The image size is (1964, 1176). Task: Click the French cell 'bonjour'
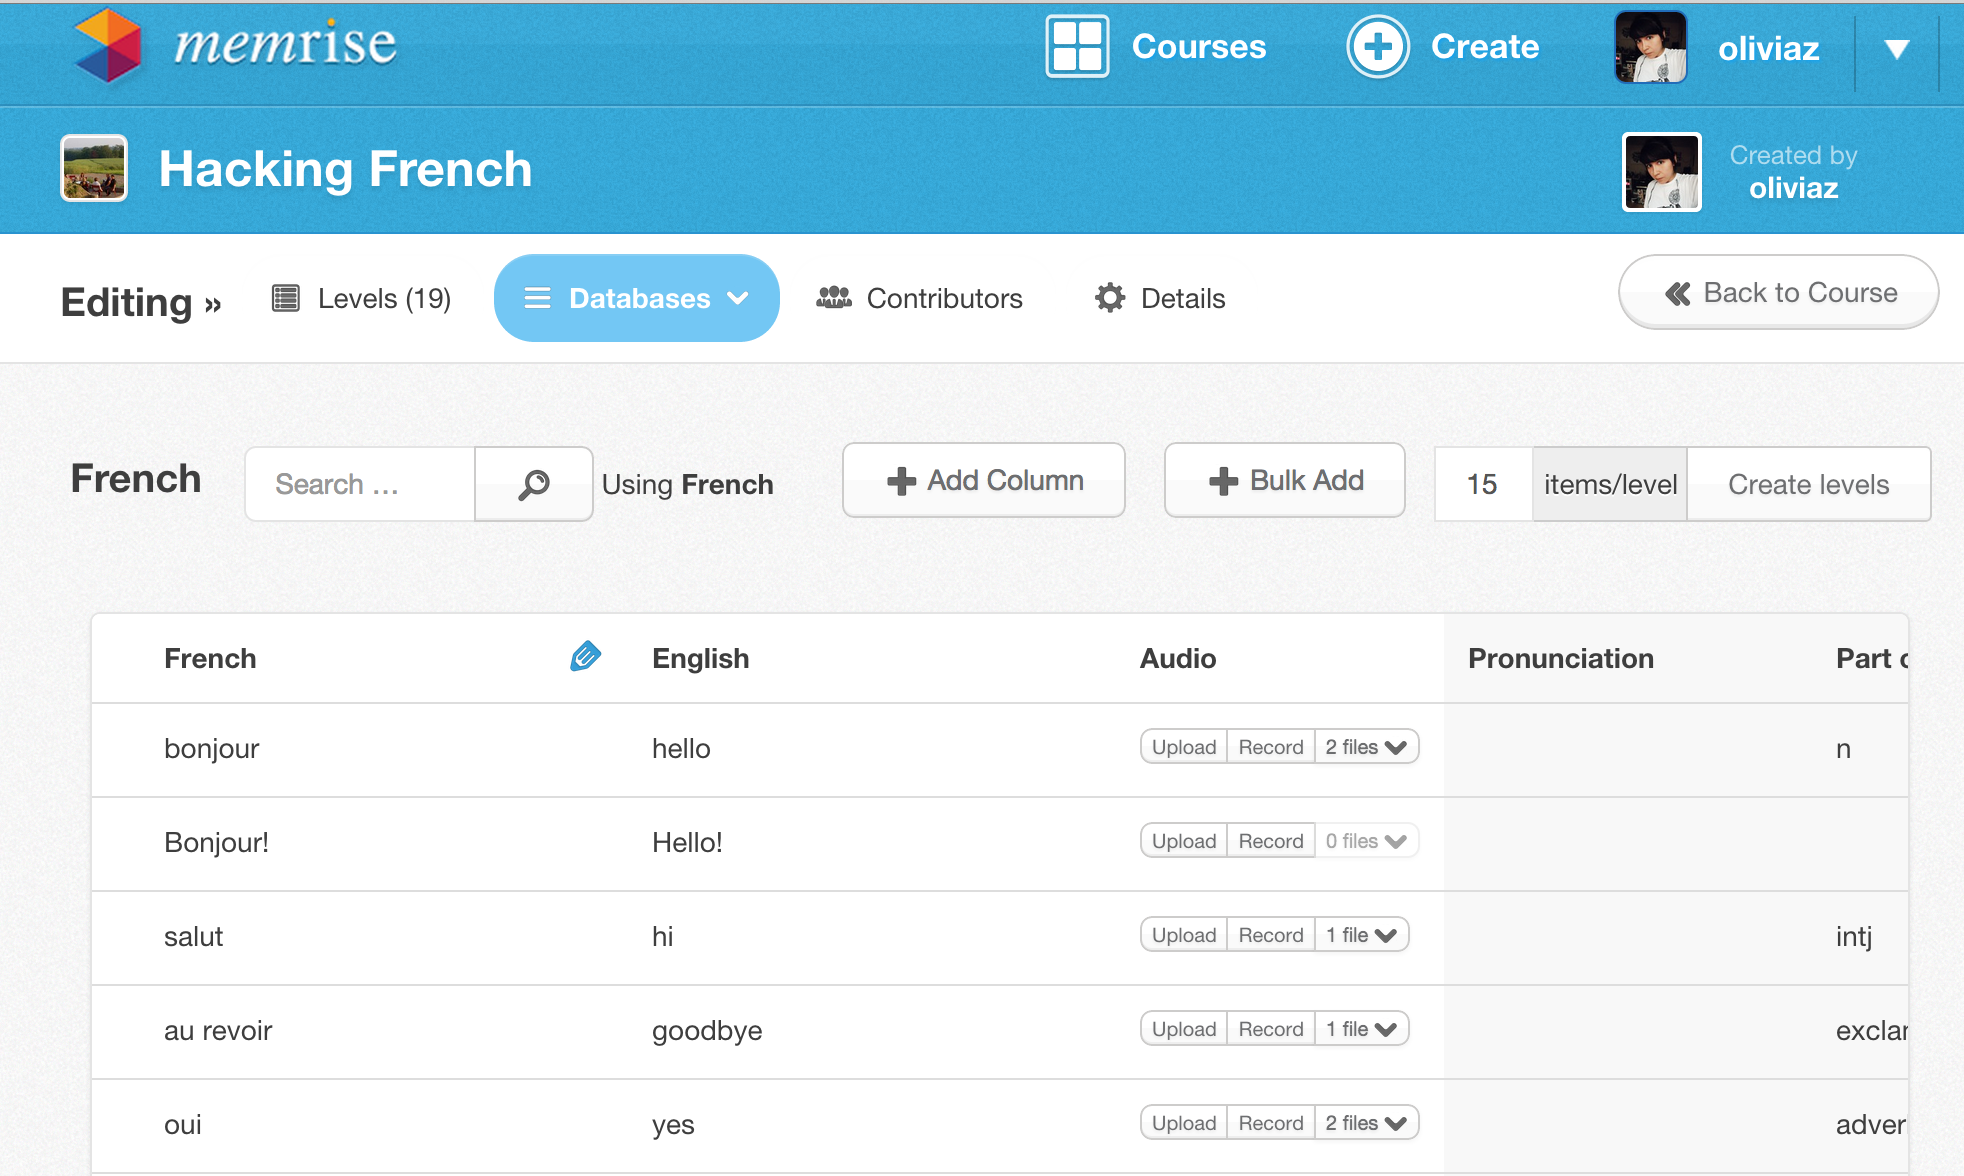[x=212, y=749]
